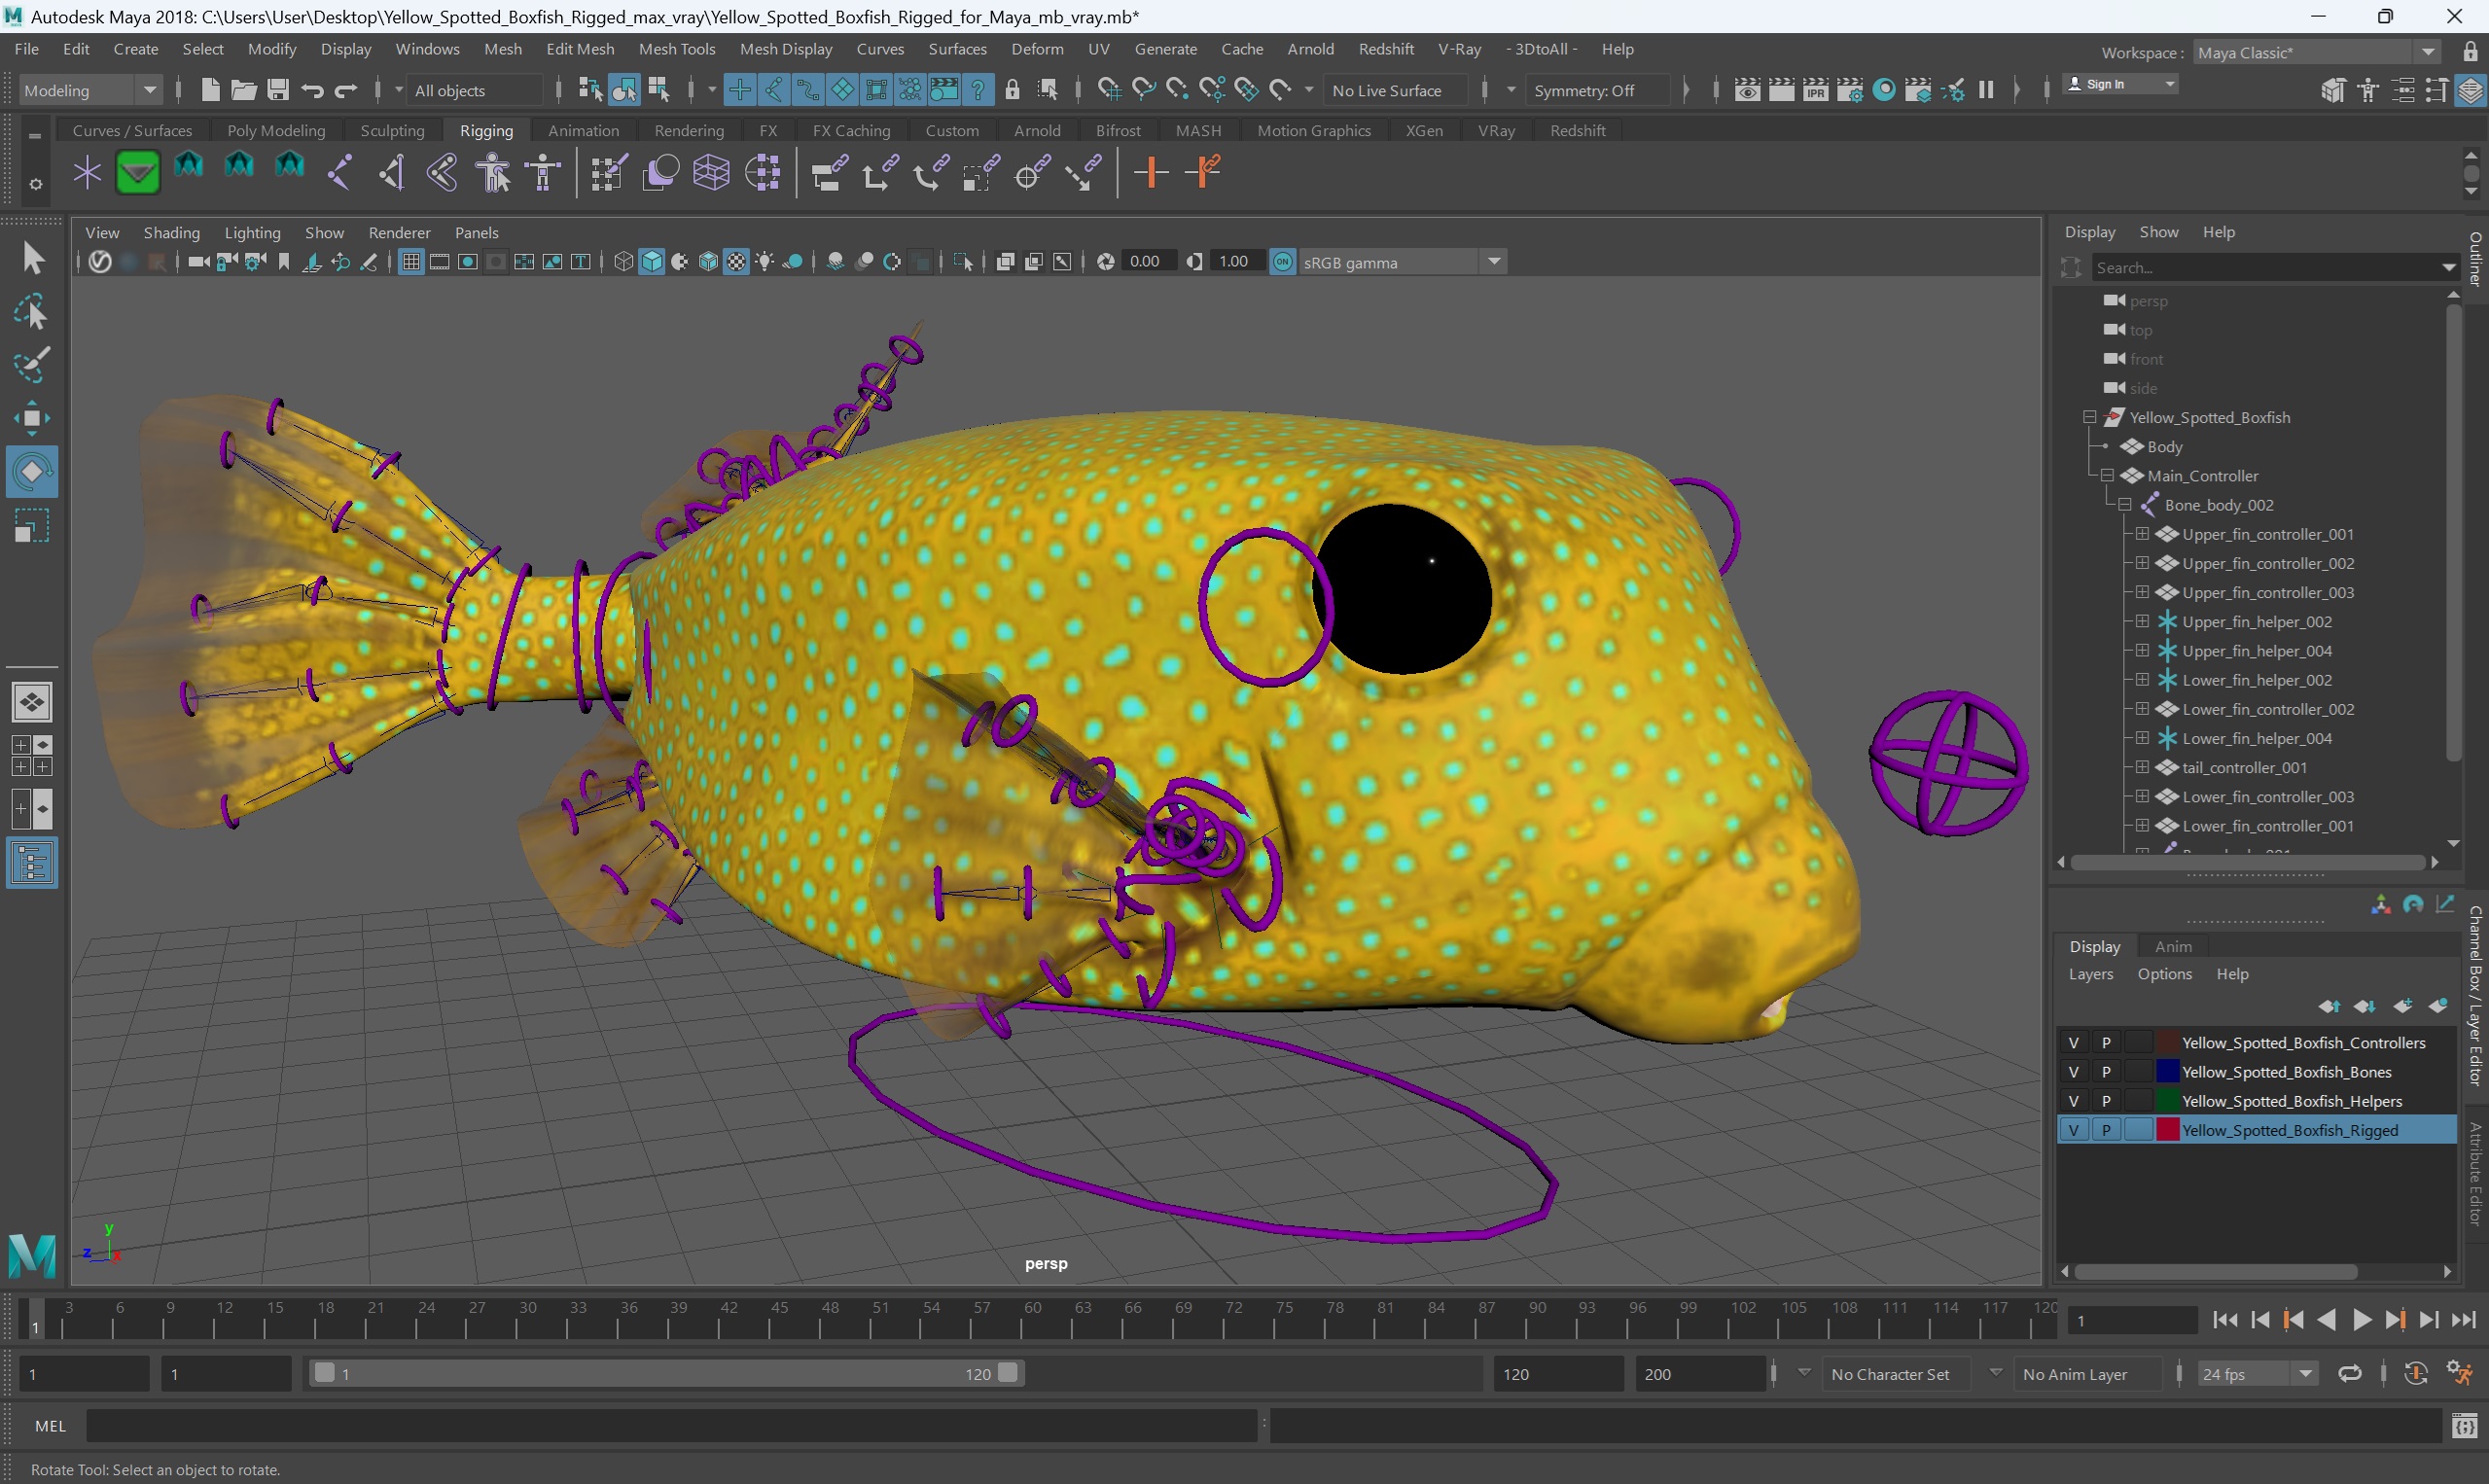
Task: Toggle playback P on the Helpers layer
Action: (x=2105, y=1100)
